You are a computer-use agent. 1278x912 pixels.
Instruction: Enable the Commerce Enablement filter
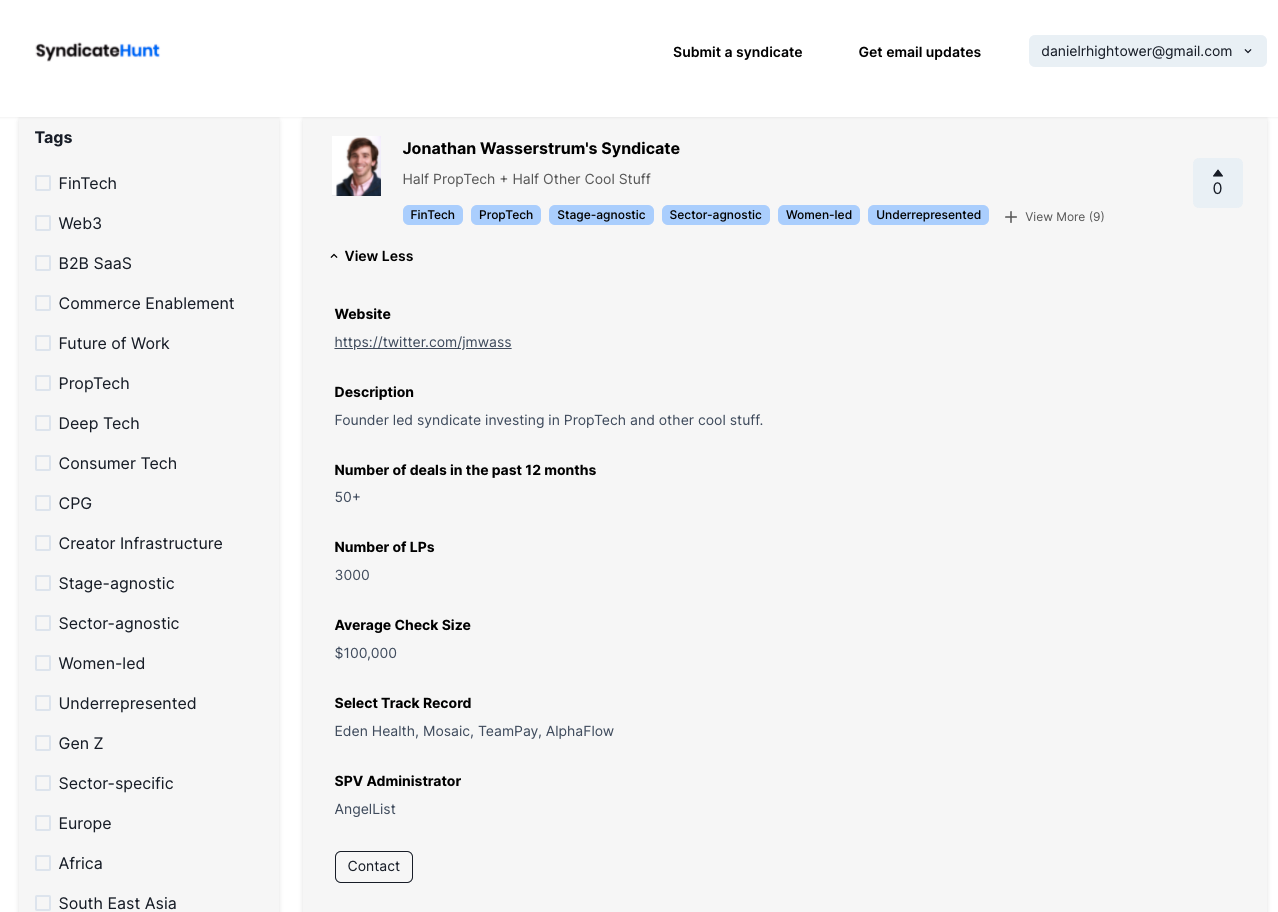click(x=43, y=303)
